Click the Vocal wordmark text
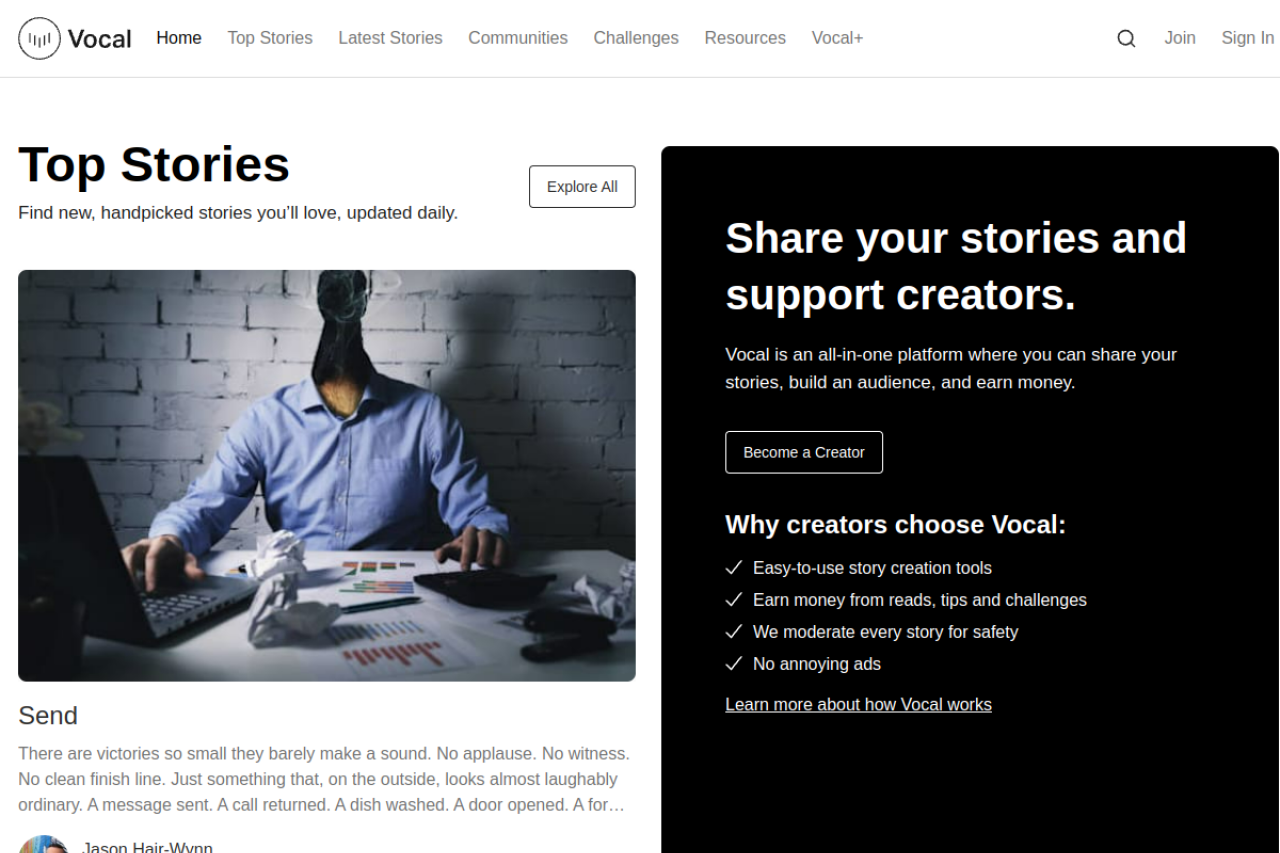Viewport: 1280px width, 853px height. 100,39
